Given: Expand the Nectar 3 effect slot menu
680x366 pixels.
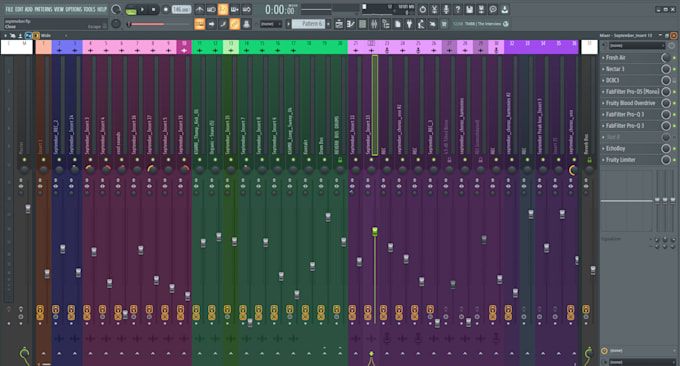Looking at the screenshot, I should click(603, 69).
